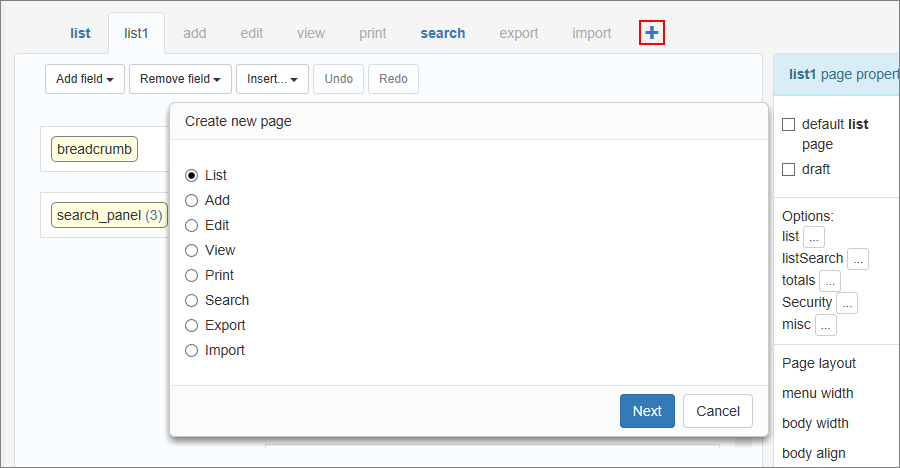Switch to the search tab

[x=442, y=33]
